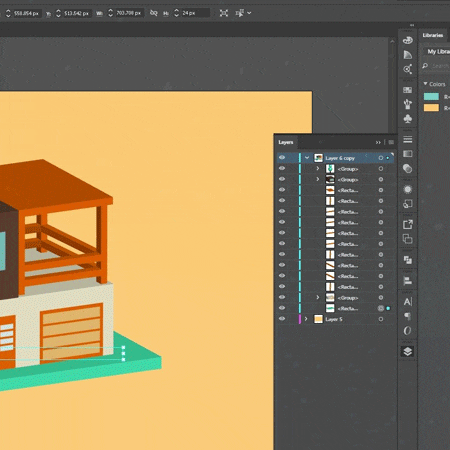Click the active Layers icon in the dock
Image resolution: width=450 pixels, height=450 pixels.
(407, 351)
